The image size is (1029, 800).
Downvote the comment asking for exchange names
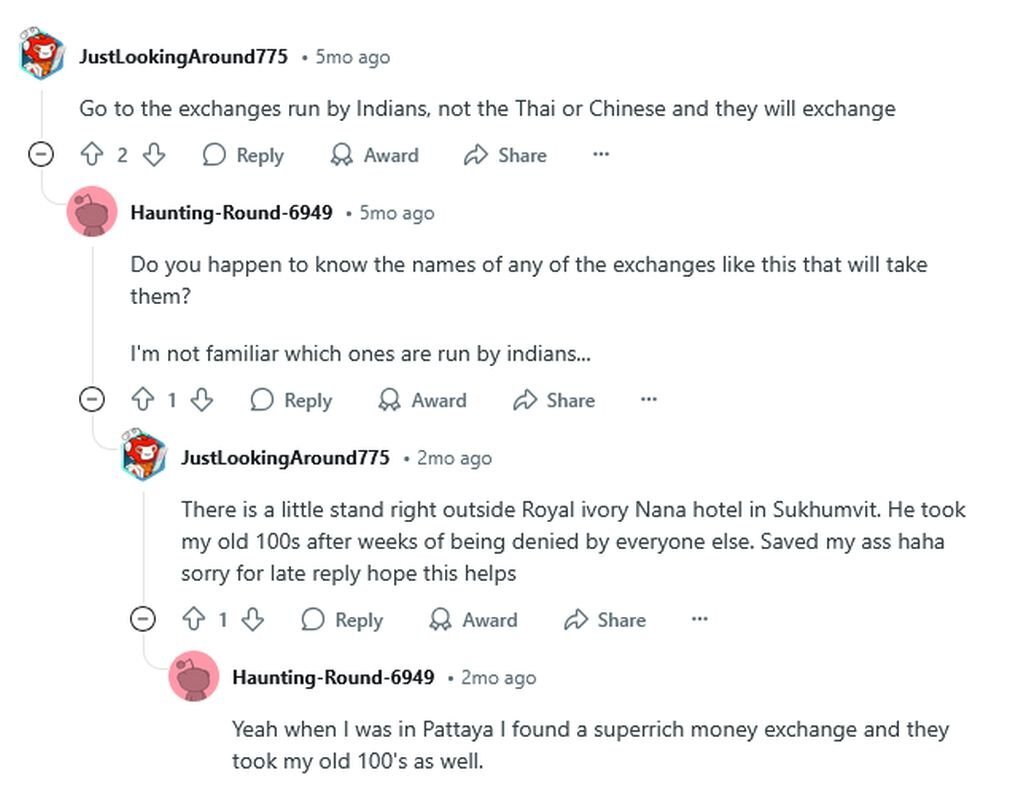tap(202, 400)
